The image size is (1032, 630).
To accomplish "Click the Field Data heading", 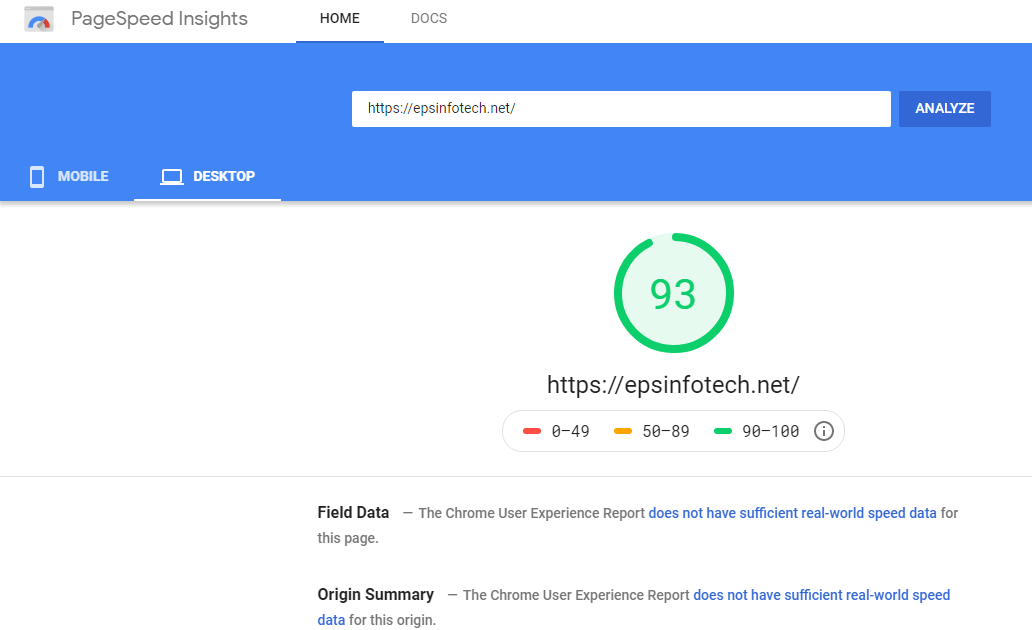I will pos(353,512).
